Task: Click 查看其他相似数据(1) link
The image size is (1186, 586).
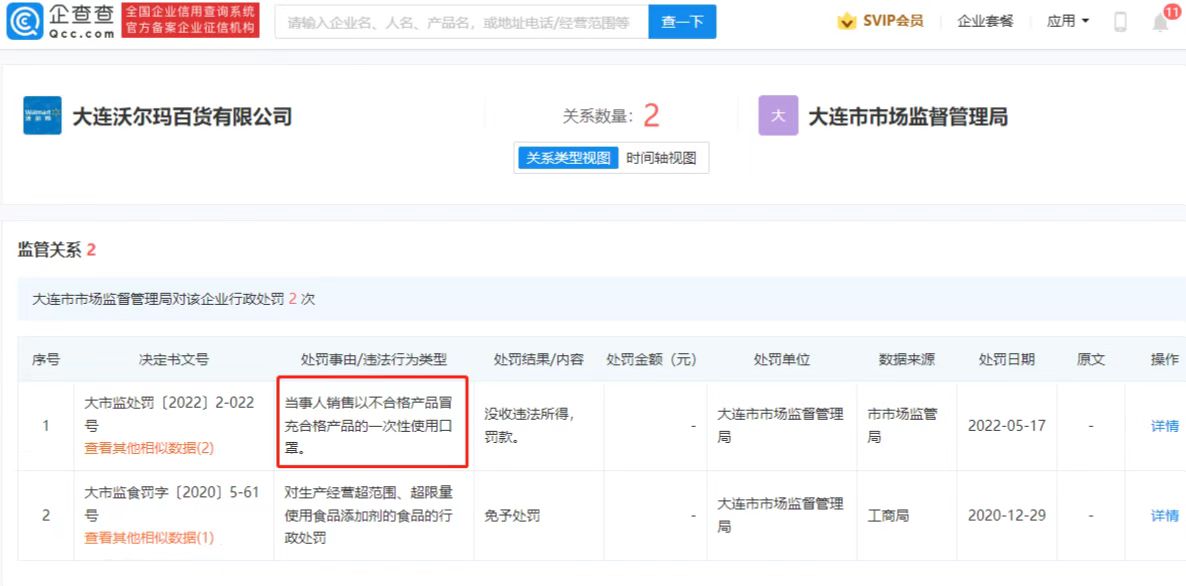Action: [149, 538]
